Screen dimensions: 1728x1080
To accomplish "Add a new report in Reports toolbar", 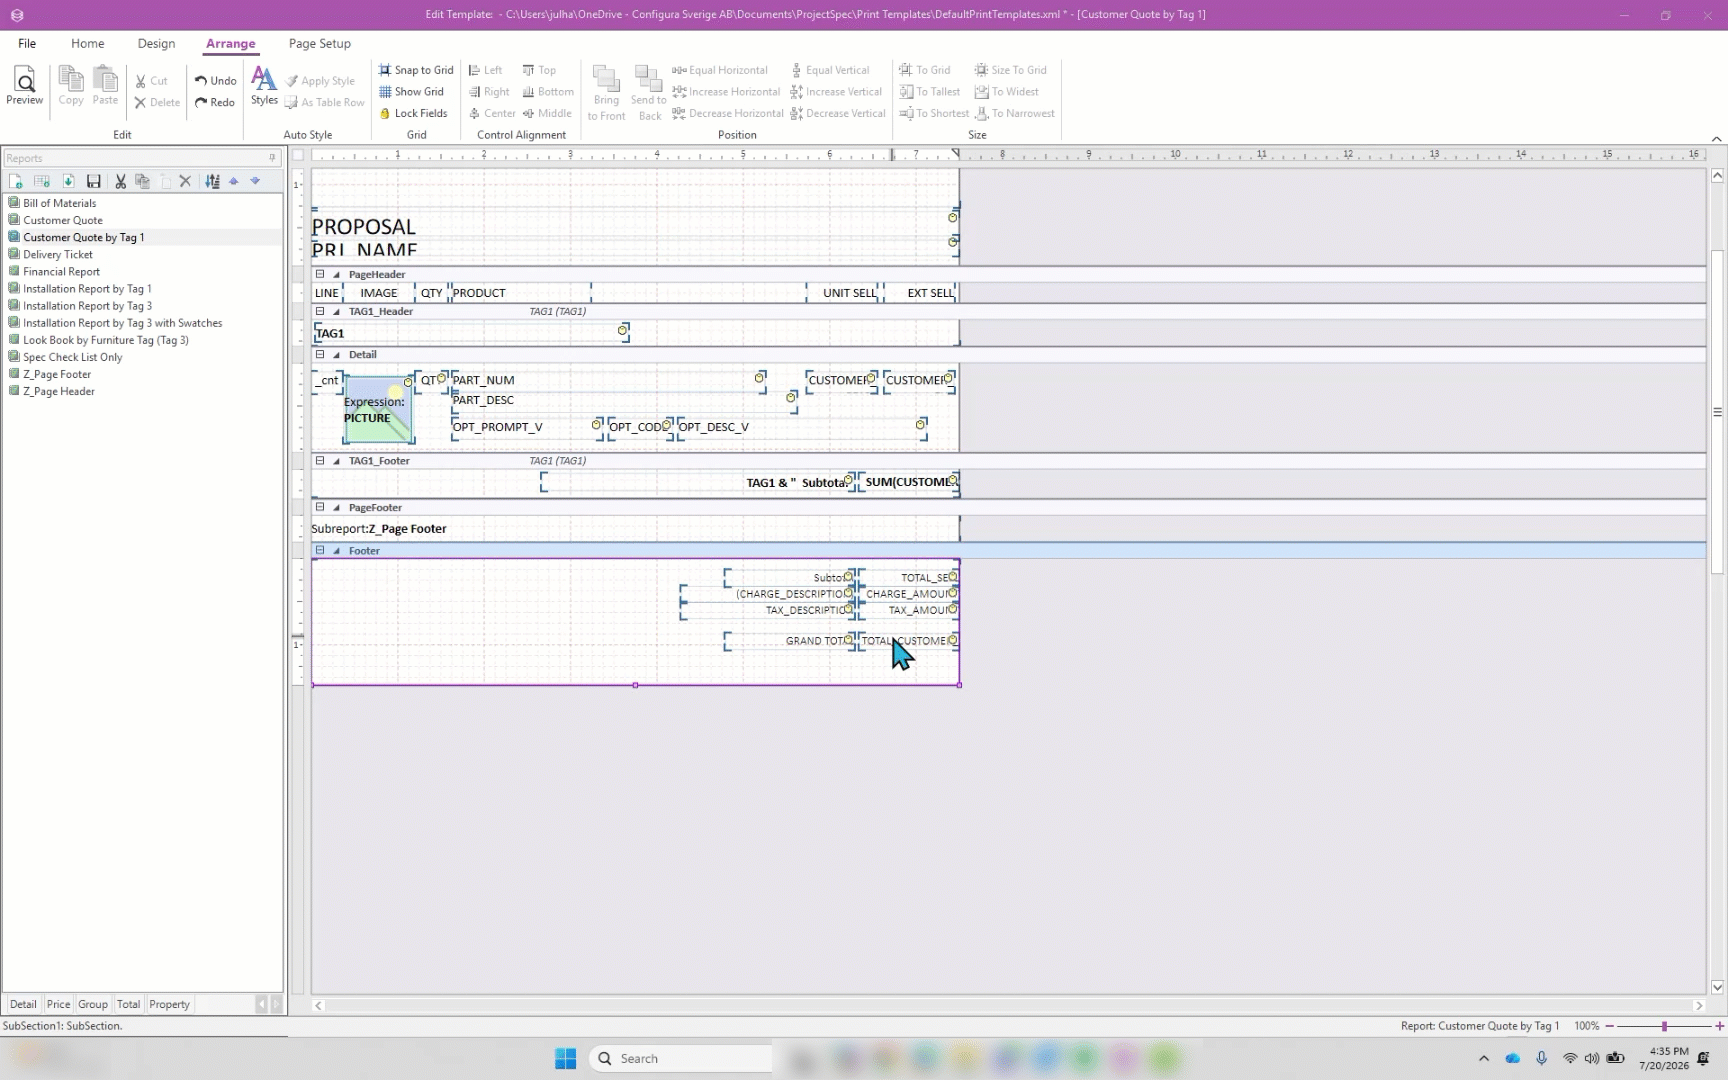I will click(x=16, y=181).
